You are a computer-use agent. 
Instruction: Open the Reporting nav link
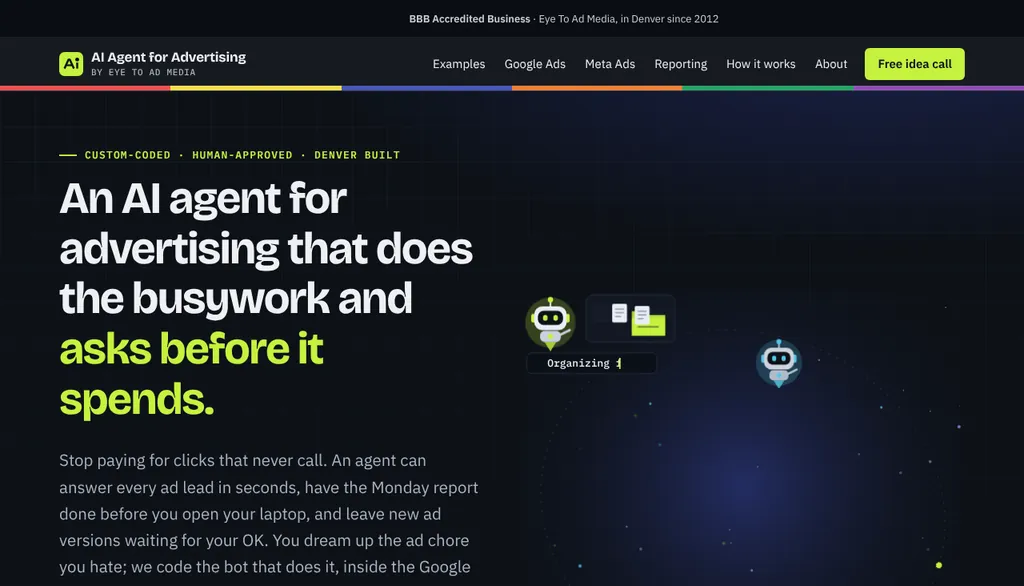click(680, 64)
